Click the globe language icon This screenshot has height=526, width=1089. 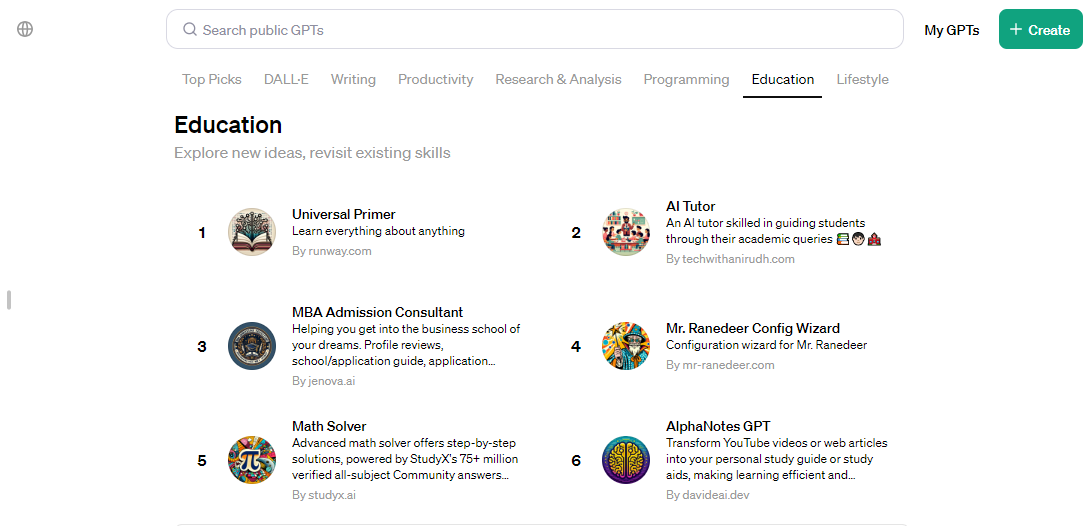click(25, 29)
